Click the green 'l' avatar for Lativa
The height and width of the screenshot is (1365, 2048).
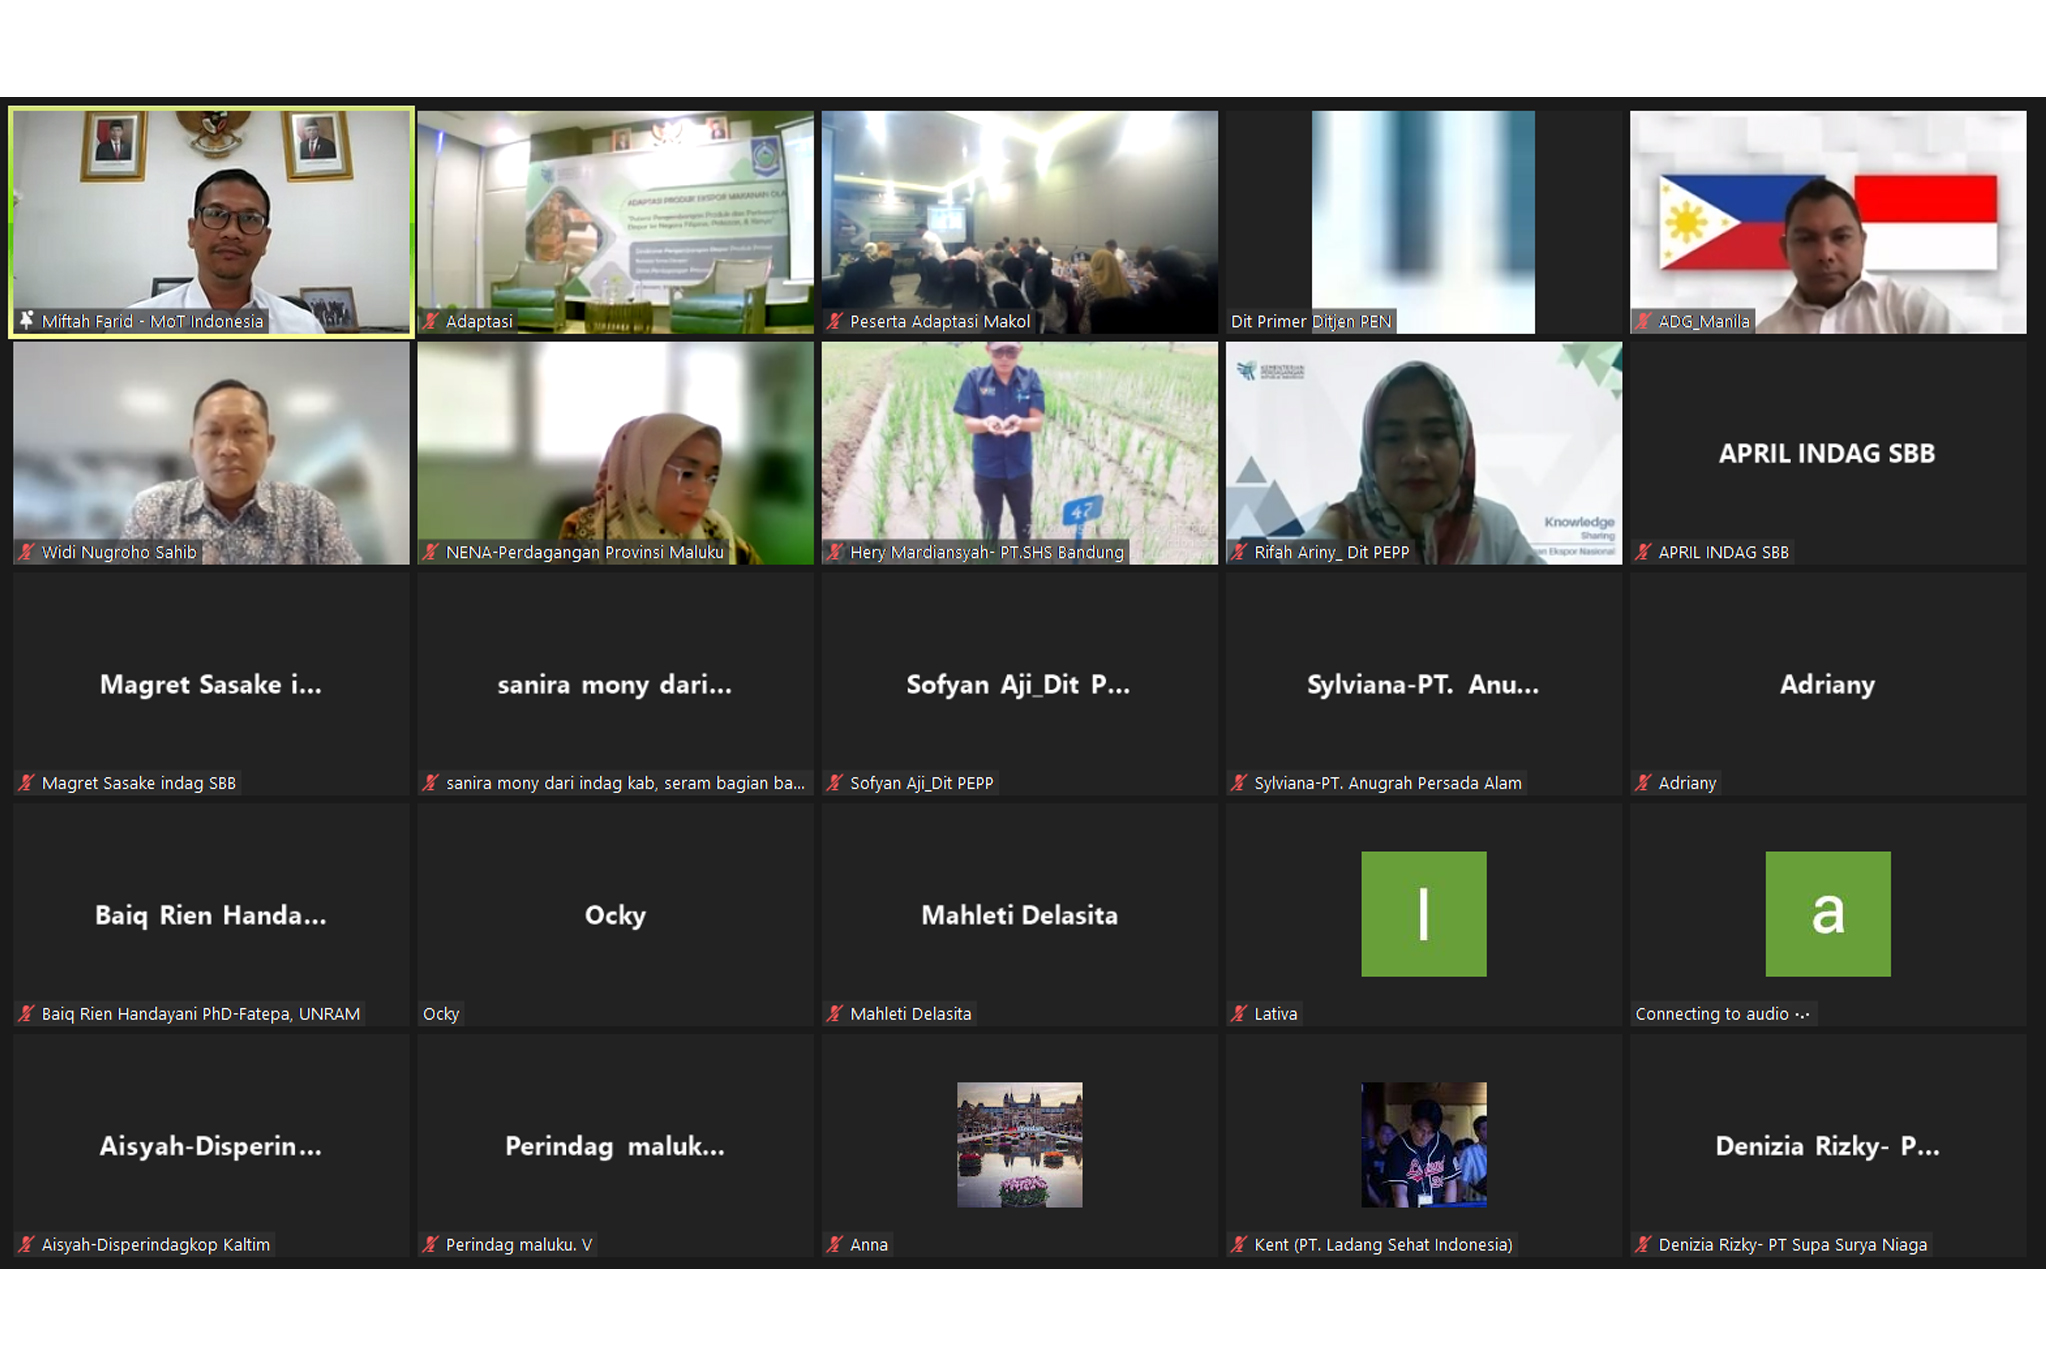point(1423,913)
